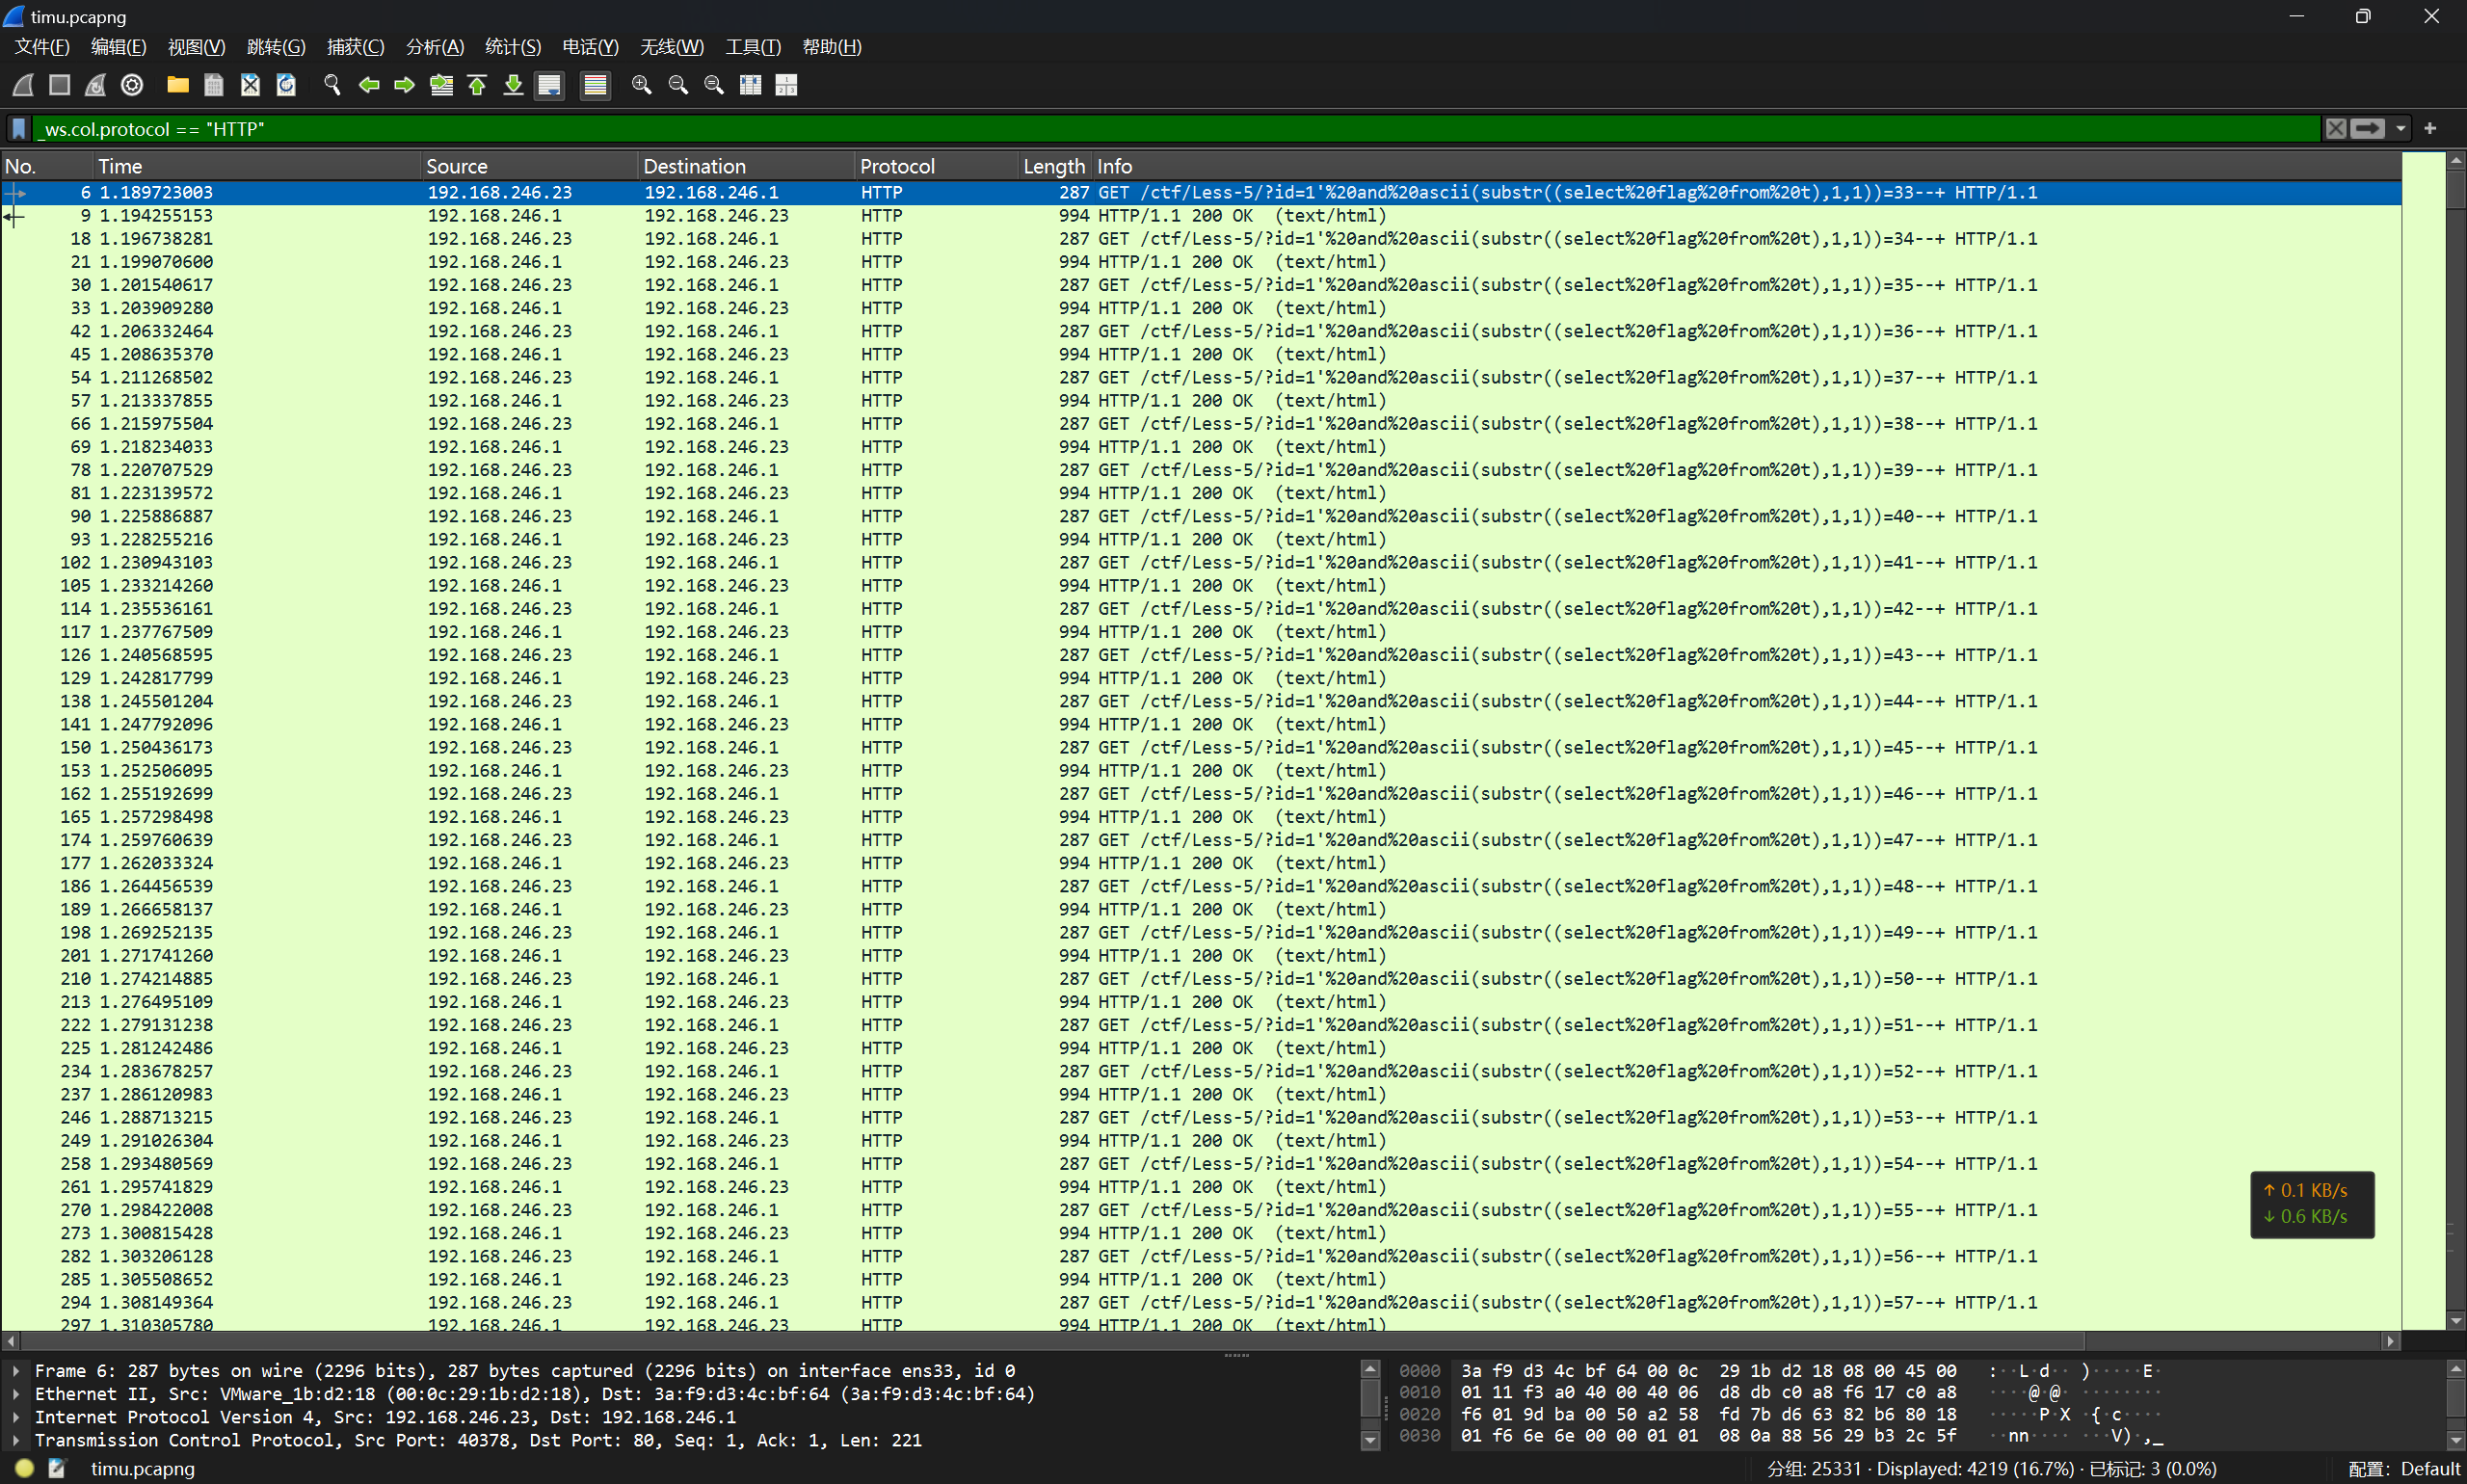Expand the Transmission Control Protocol section
Viewport: 2467px width, 1484px height.
(x=16, y=1440)
